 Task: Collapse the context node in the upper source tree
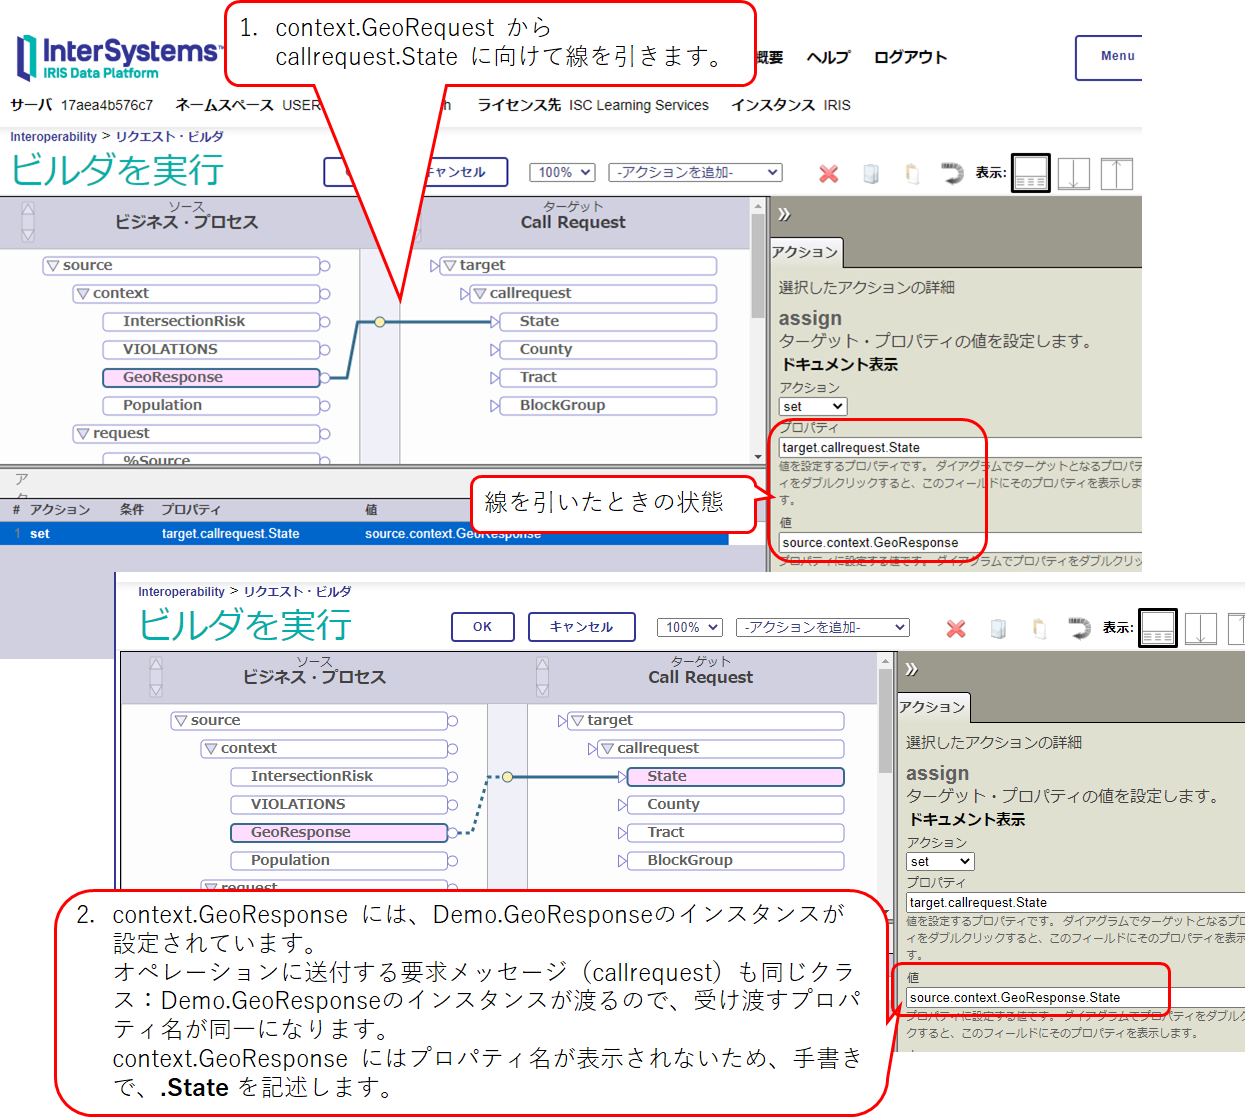(83, 294)
